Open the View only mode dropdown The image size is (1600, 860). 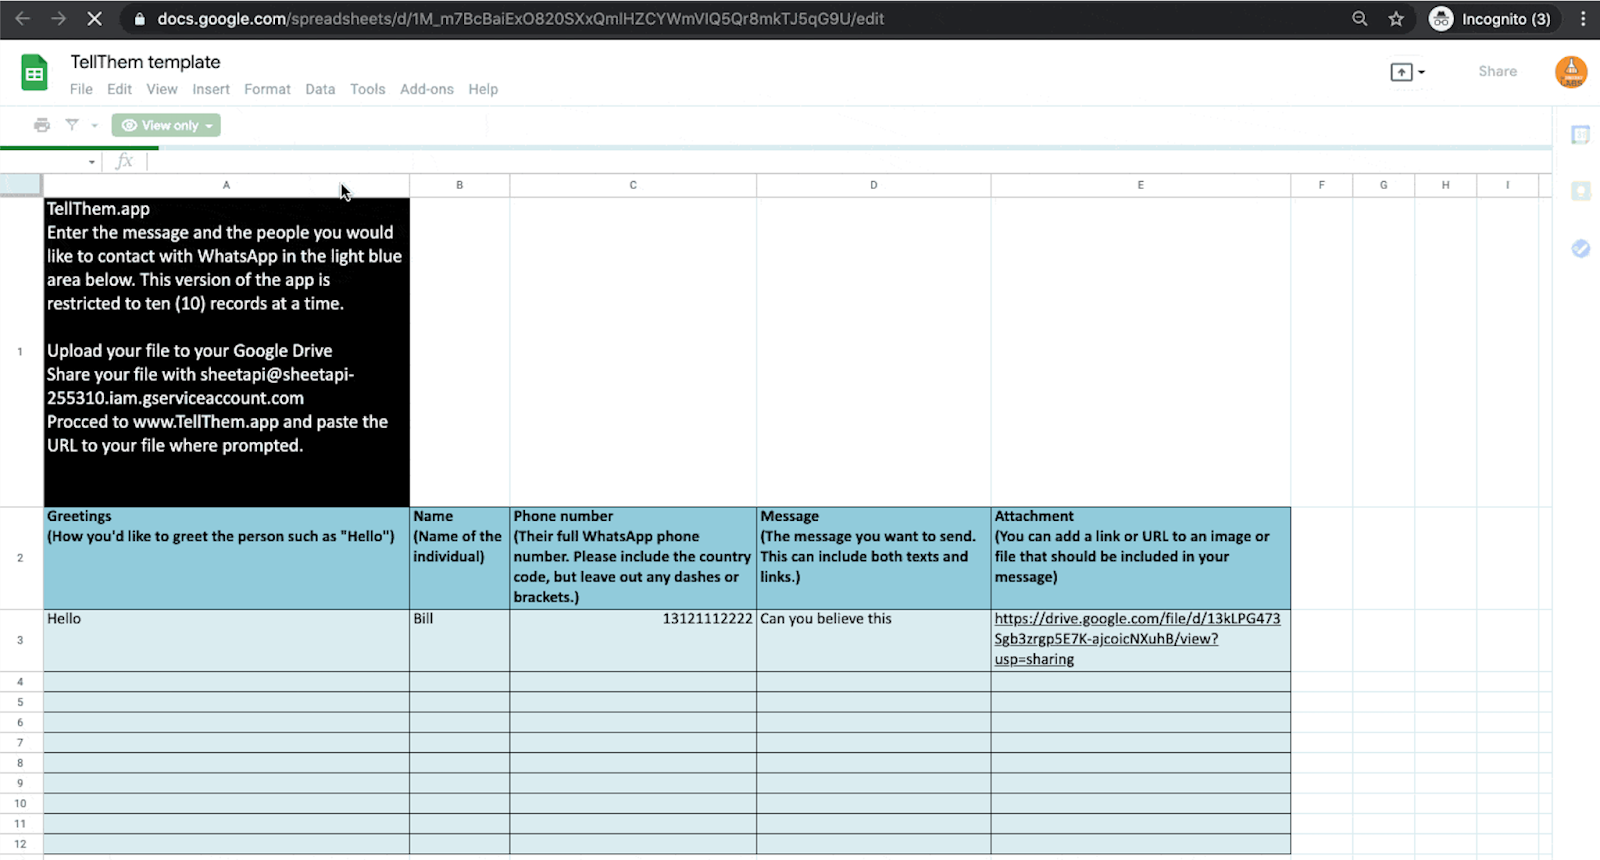(166, 125)
